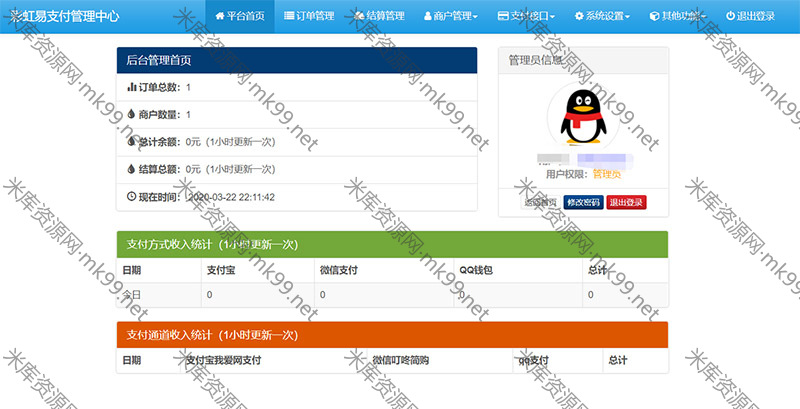800x409 pixels.
Task: Click the 后台管理首页 panel header
Action: click(x=297, y=61)
